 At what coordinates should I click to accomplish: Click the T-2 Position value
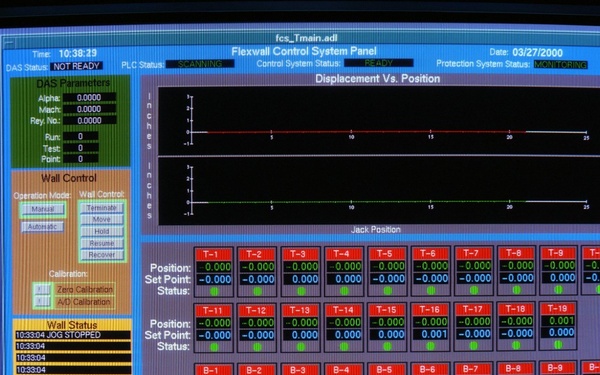click(258, 267)
